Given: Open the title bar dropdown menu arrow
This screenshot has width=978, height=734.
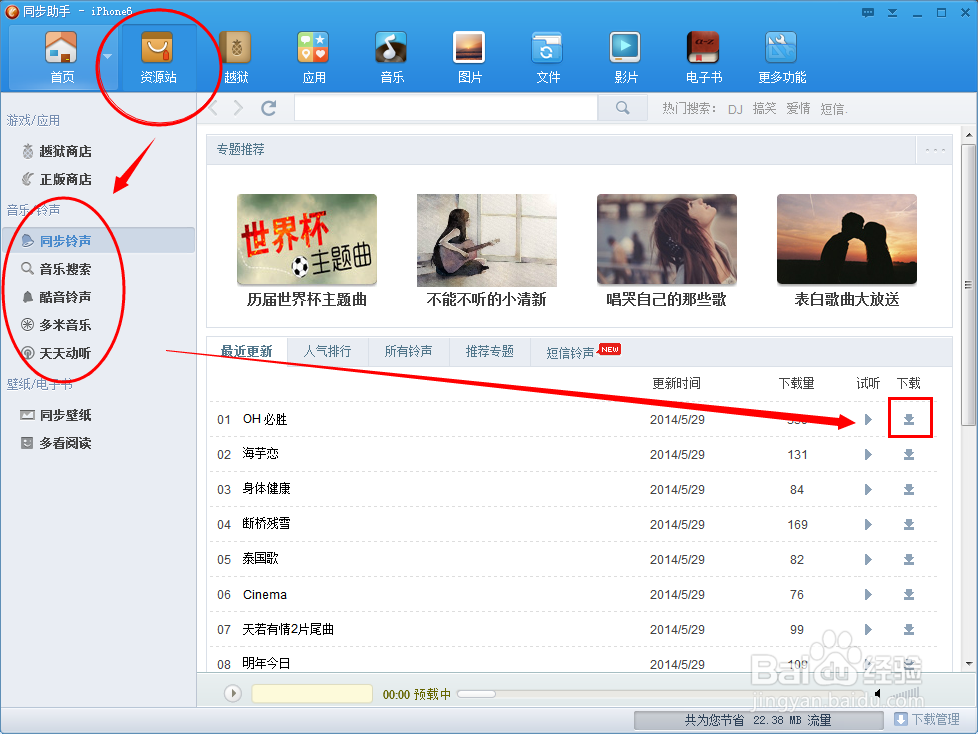Looking at the screenshot, I should [892, 12].
